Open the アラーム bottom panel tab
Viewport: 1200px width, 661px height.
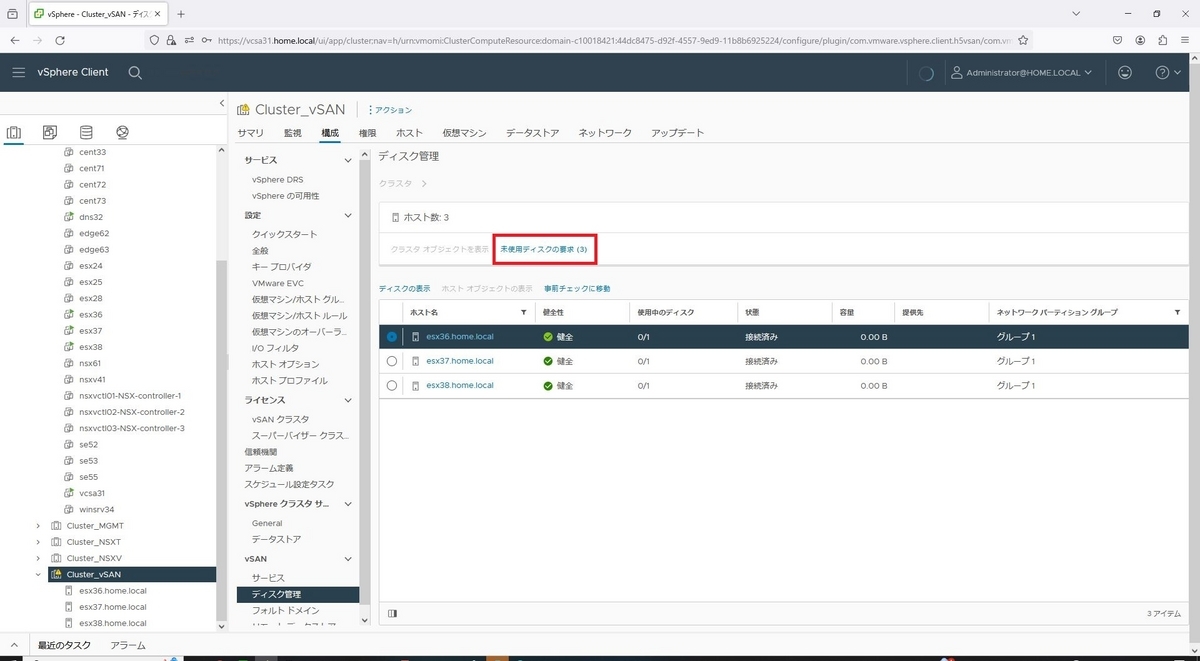pos(128,646)
